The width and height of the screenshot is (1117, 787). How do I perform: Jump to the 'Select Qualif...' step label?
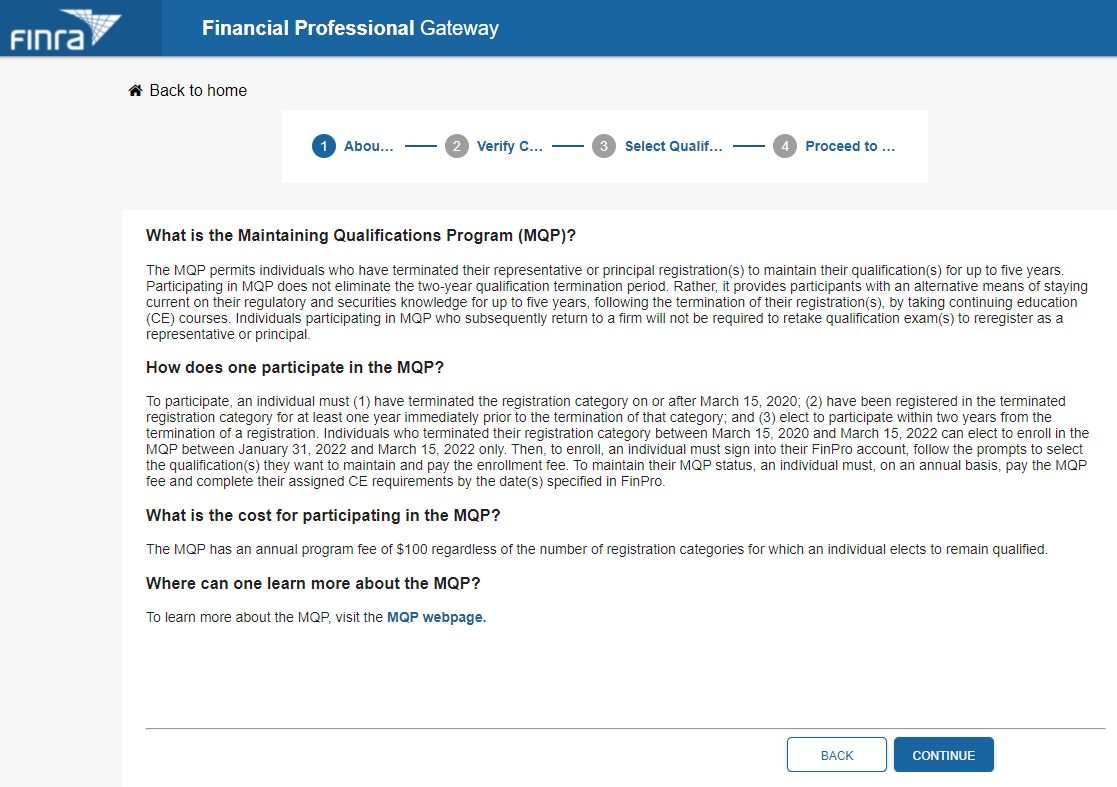pyautogui.click(x=673, y=146)
